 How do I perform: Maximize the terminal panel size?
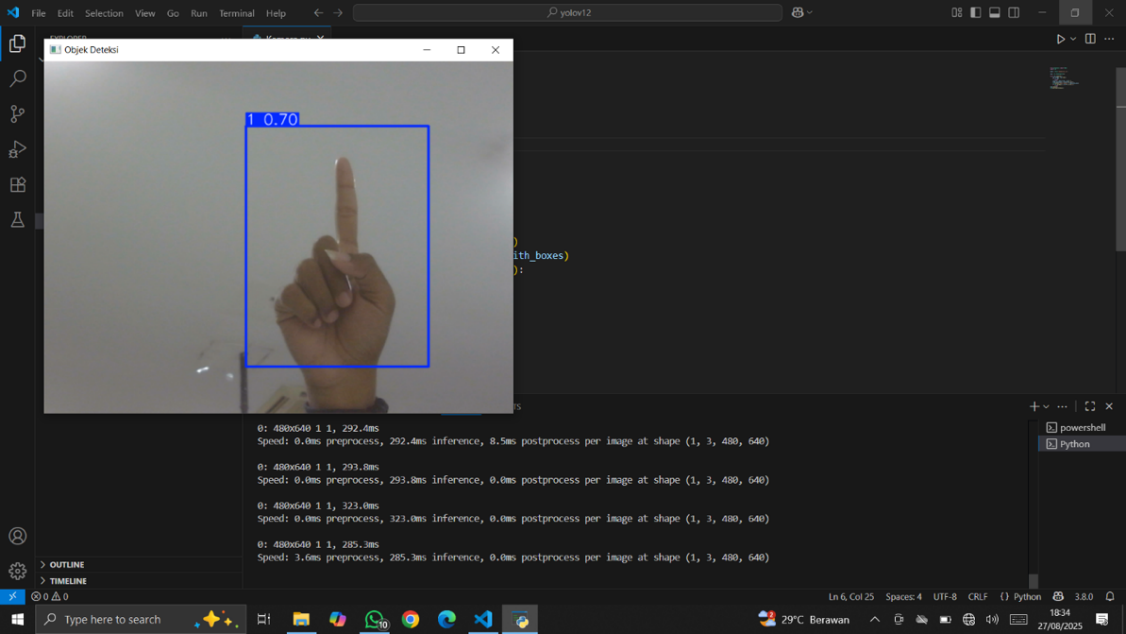(x=1090, y=406)
